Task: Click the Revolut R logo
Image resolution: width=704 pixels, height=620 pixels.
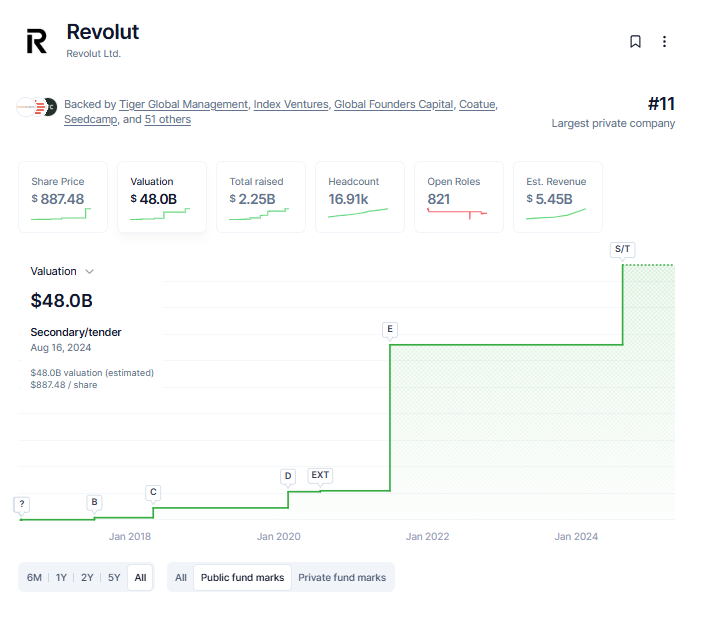Action: pos(36,41)
